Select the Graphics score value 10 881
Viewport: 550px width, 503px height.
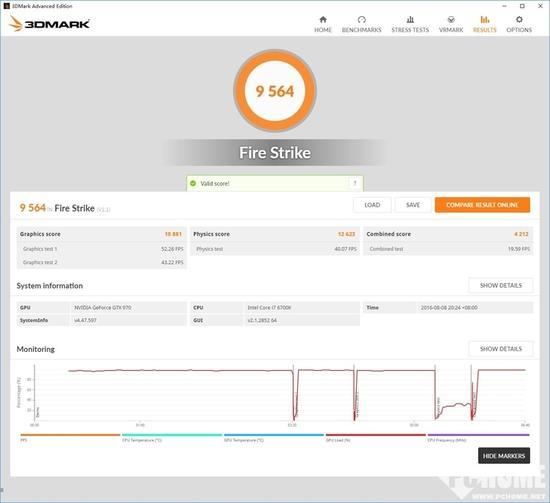tap(173, 234)
